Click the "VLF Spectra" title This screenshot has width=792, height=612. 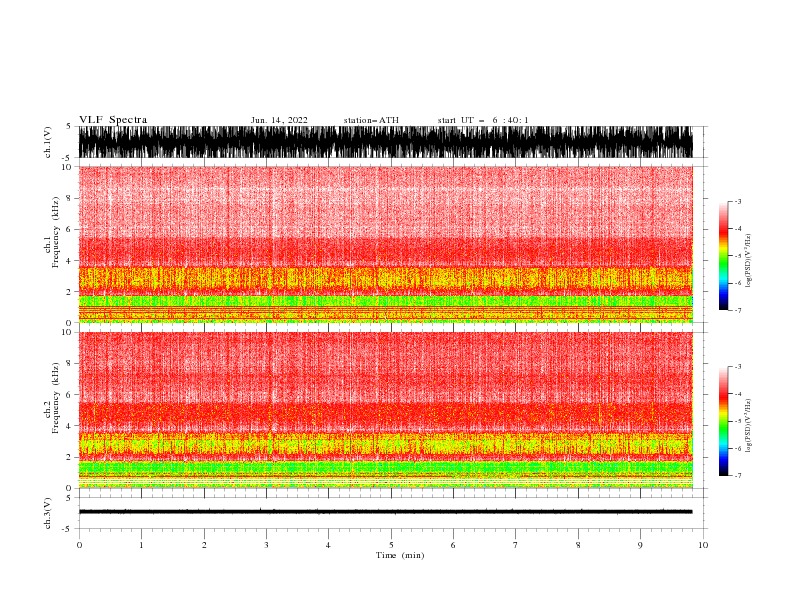click(x=113, y=120)
